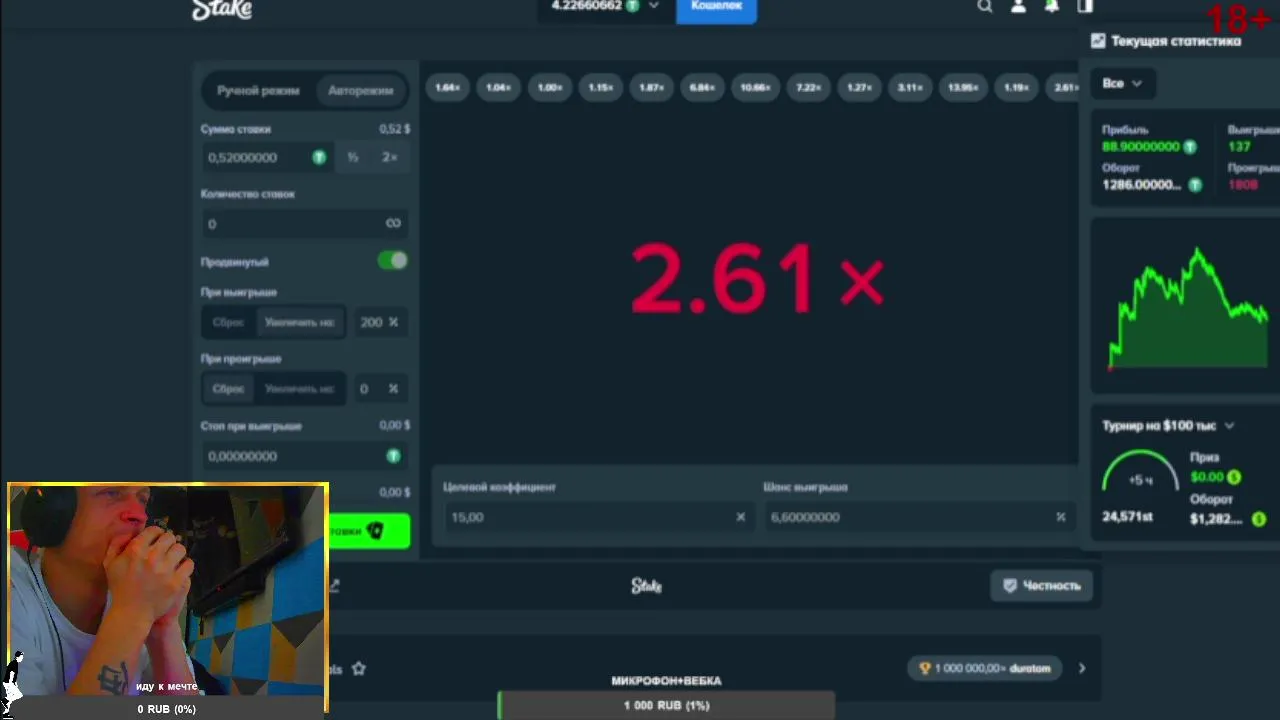Image resolution: width=1280 pixels, height=720 pixels.
Task: Click the infinity icon in Количество ставок
Action: tap(393, 223)
